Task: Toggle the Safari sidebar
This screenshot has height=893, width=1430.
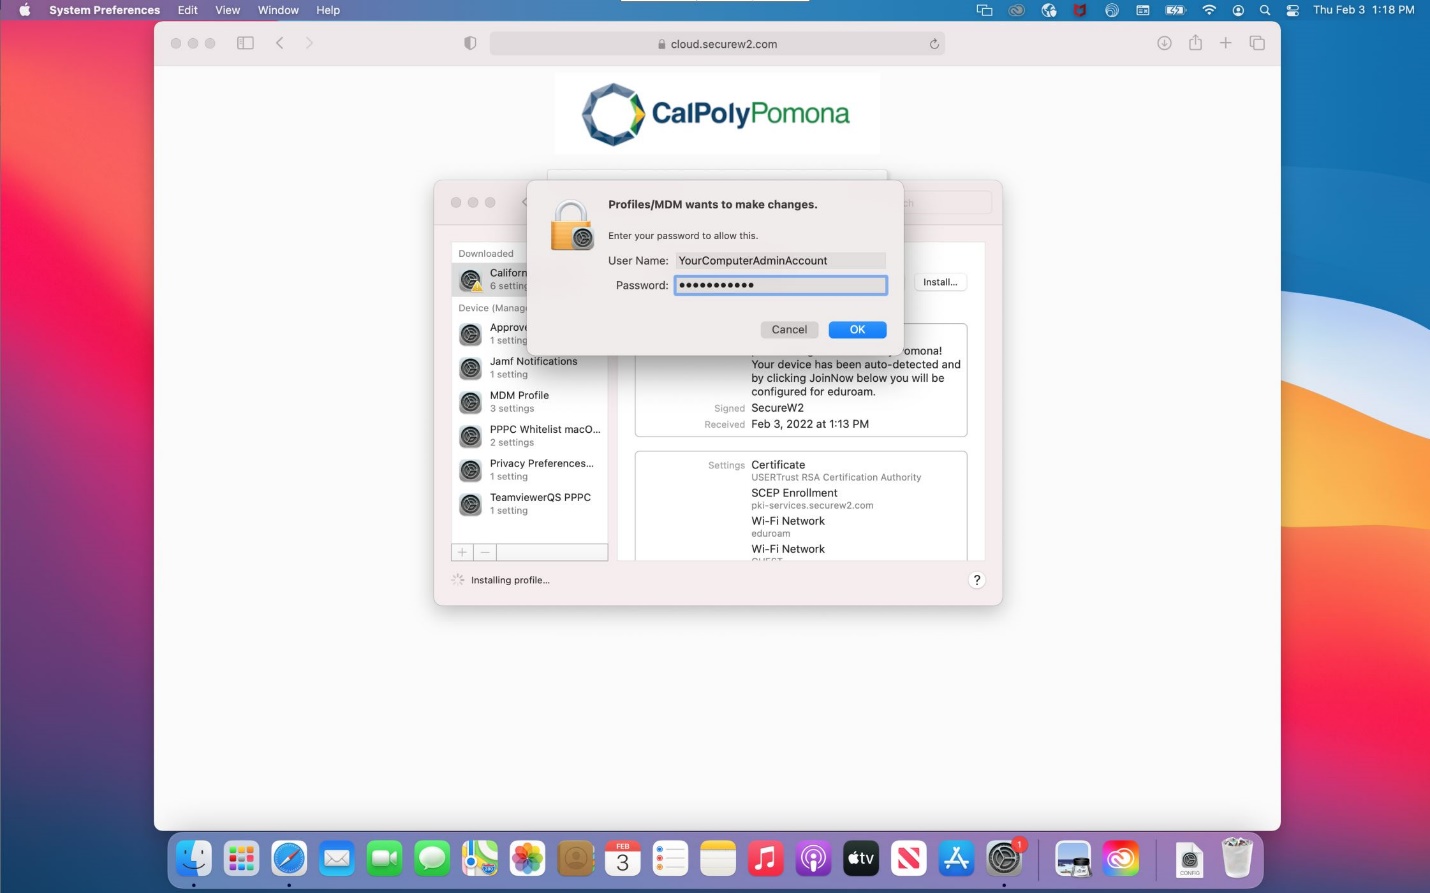Action: (245, 43)
